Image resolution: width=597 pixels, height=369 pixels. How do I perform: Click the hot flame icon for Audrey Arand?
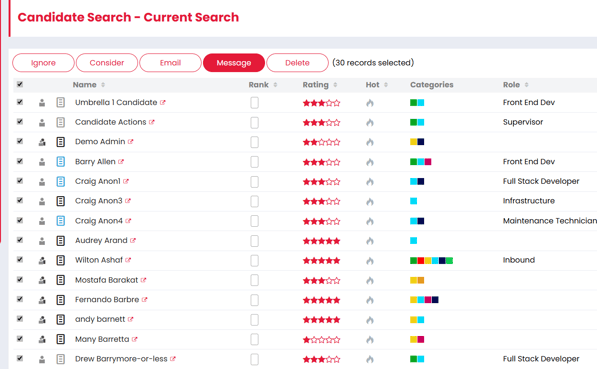pyautogui.click(x=370, y=241)
